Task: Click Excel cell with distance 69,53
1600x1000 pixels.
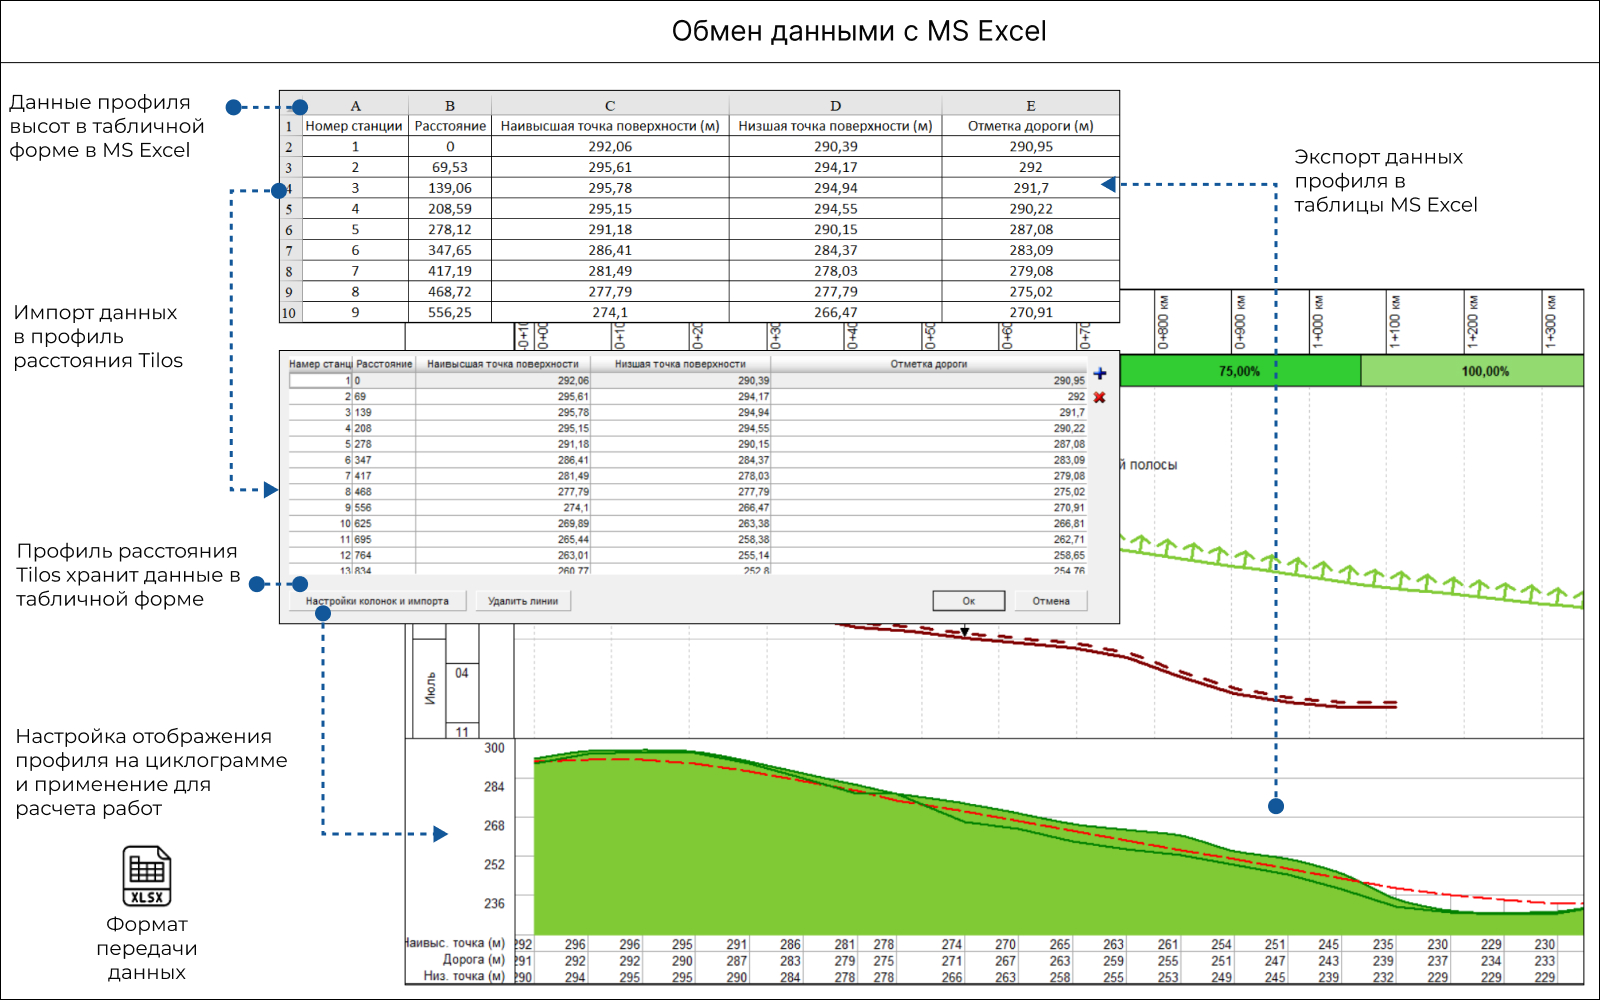Action: pos(450,167)
